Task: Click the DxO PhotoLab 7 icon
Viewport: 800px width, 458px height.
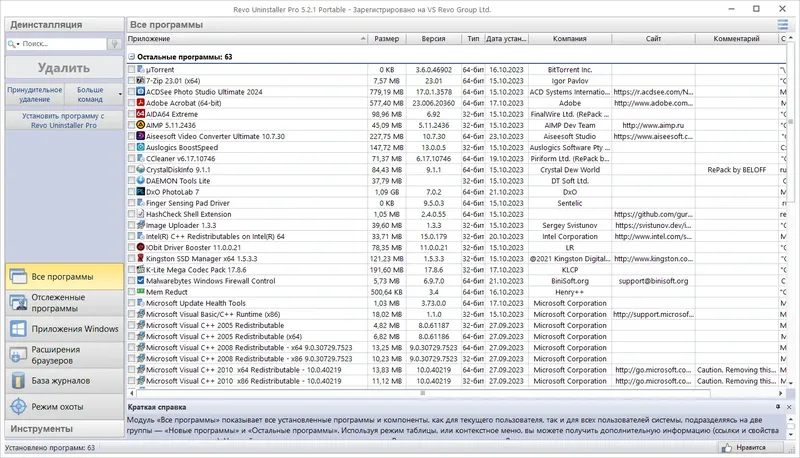Action: click(x=141, y=192)
